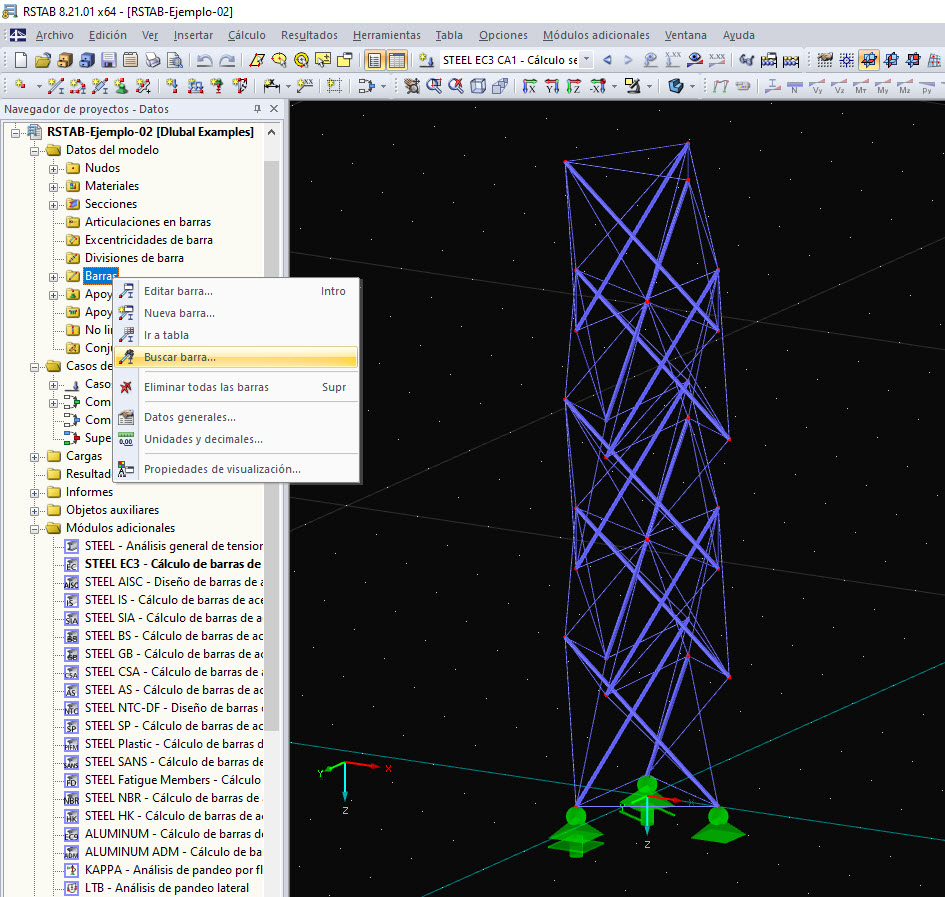
Task: Choose 'Buscar barra...' from context menu
Action: (x=180, y=357)
